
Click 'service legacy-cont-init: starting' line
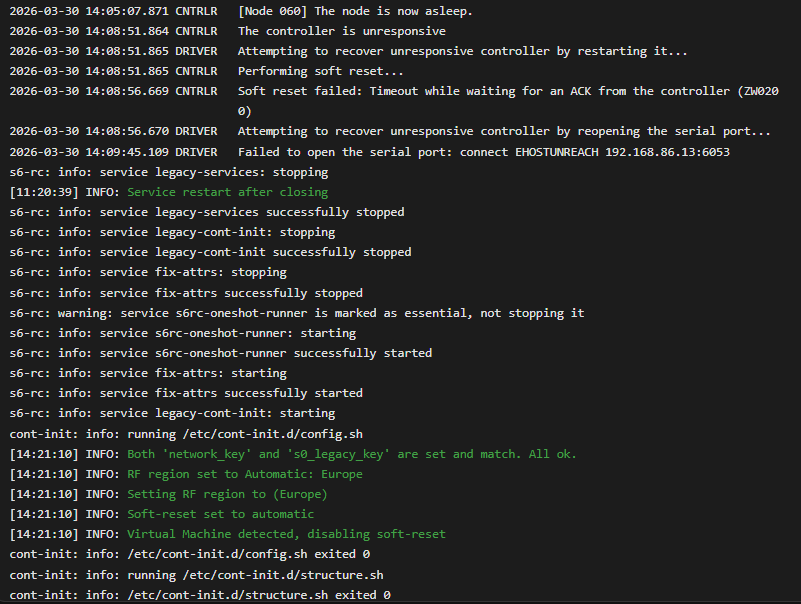(x=172, y=413)
